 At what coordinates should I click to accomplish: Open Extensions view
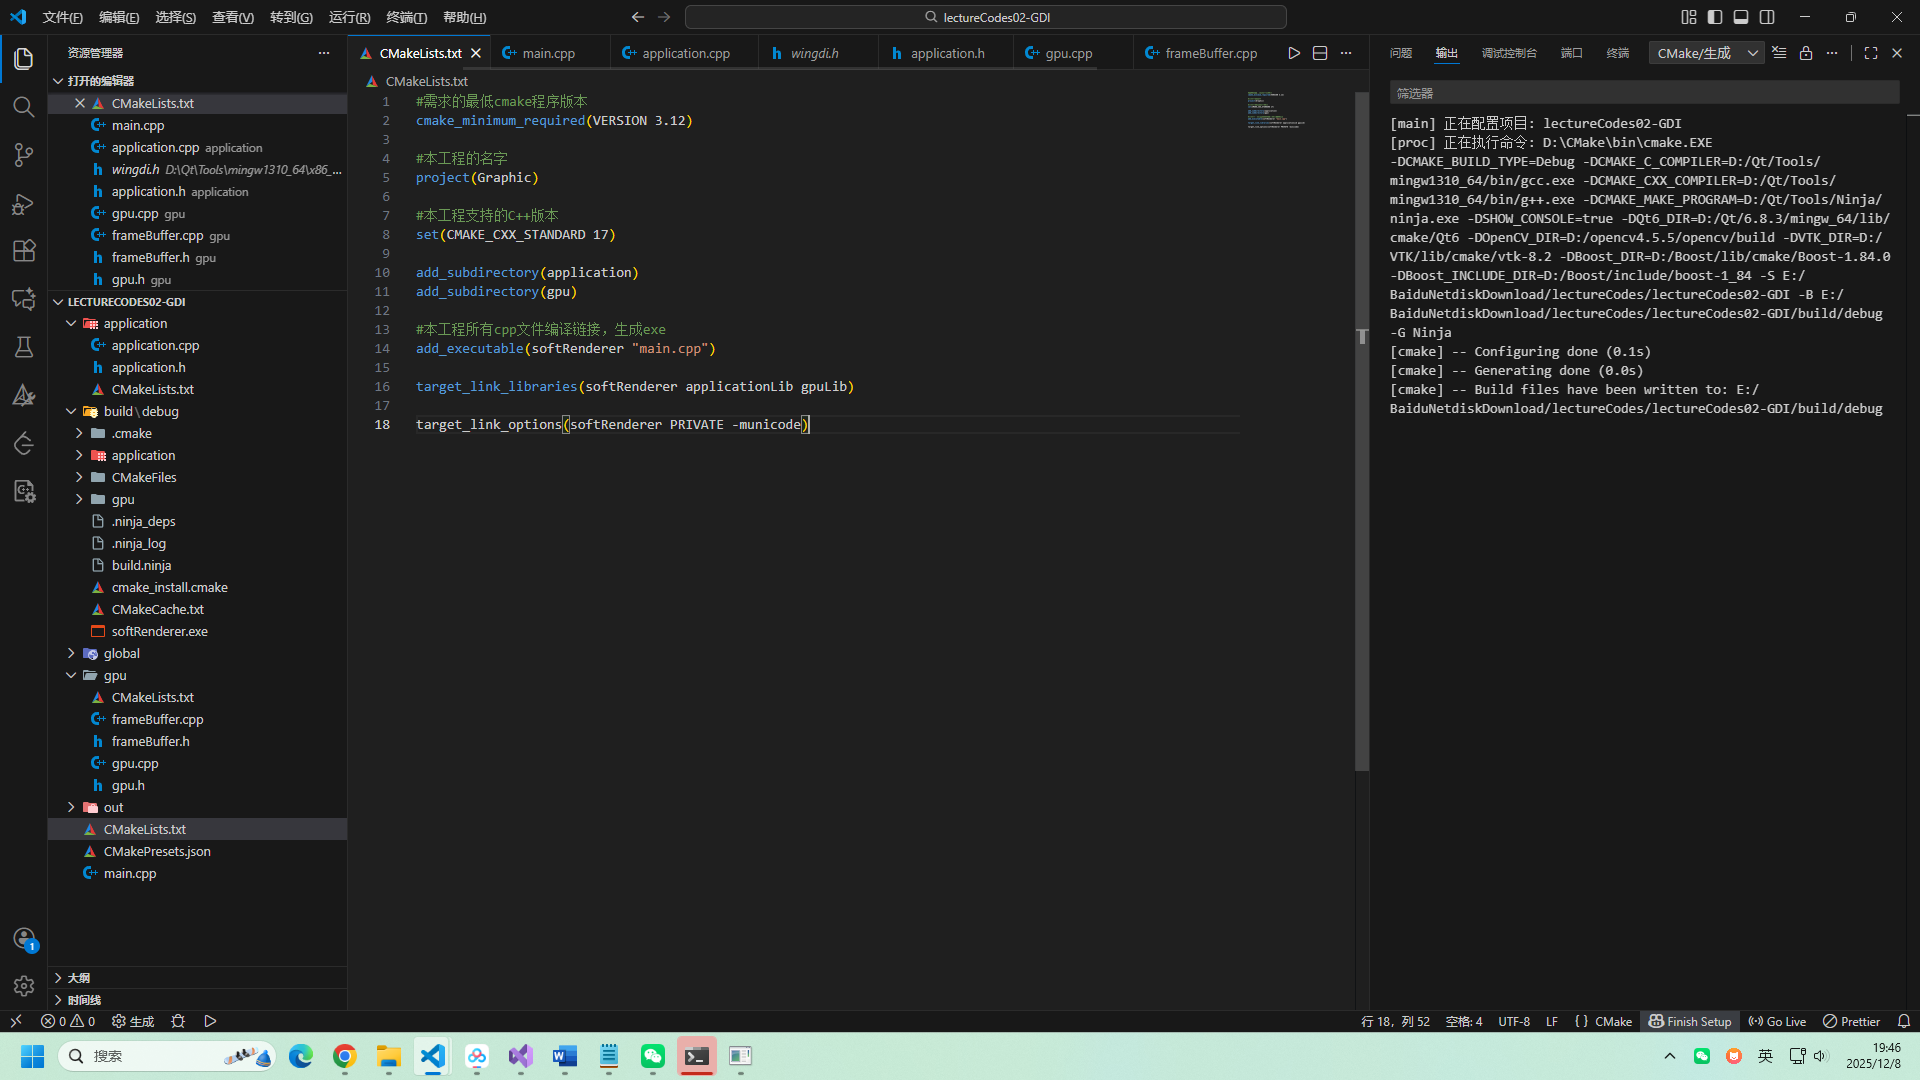point(24,251)
